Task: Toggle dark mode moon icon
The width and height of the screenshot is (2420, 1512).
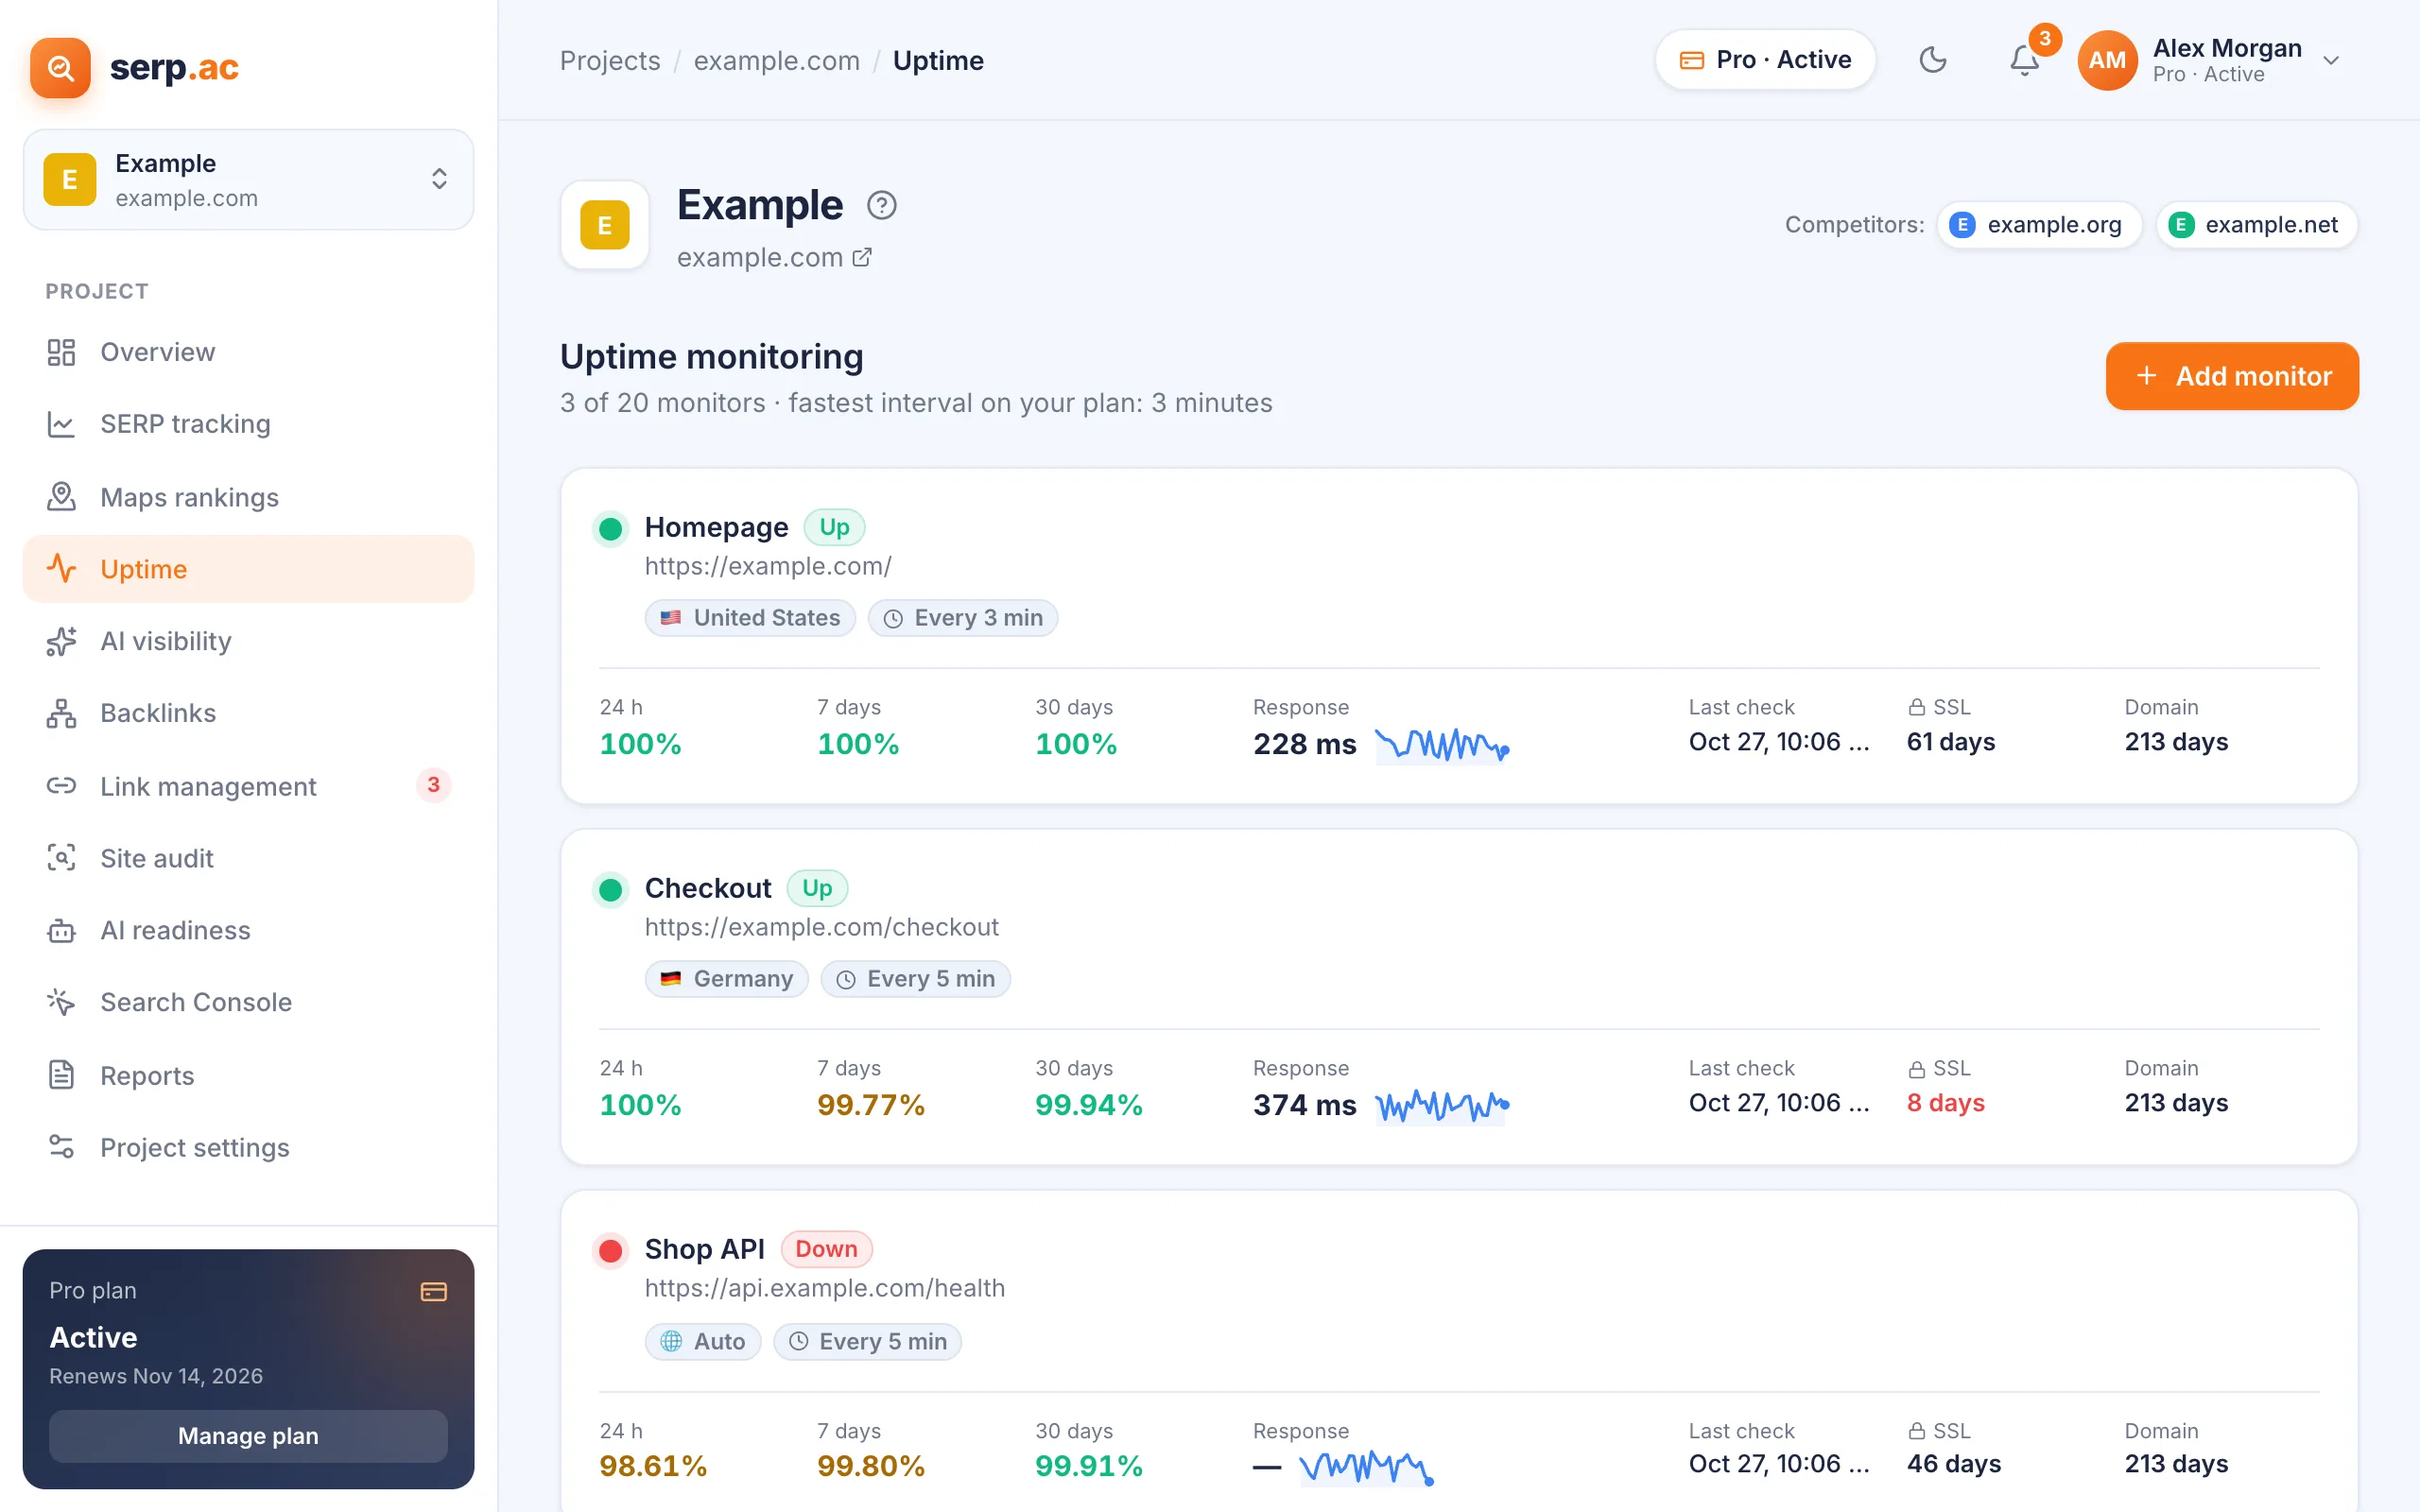Action: click(1932, 60)
